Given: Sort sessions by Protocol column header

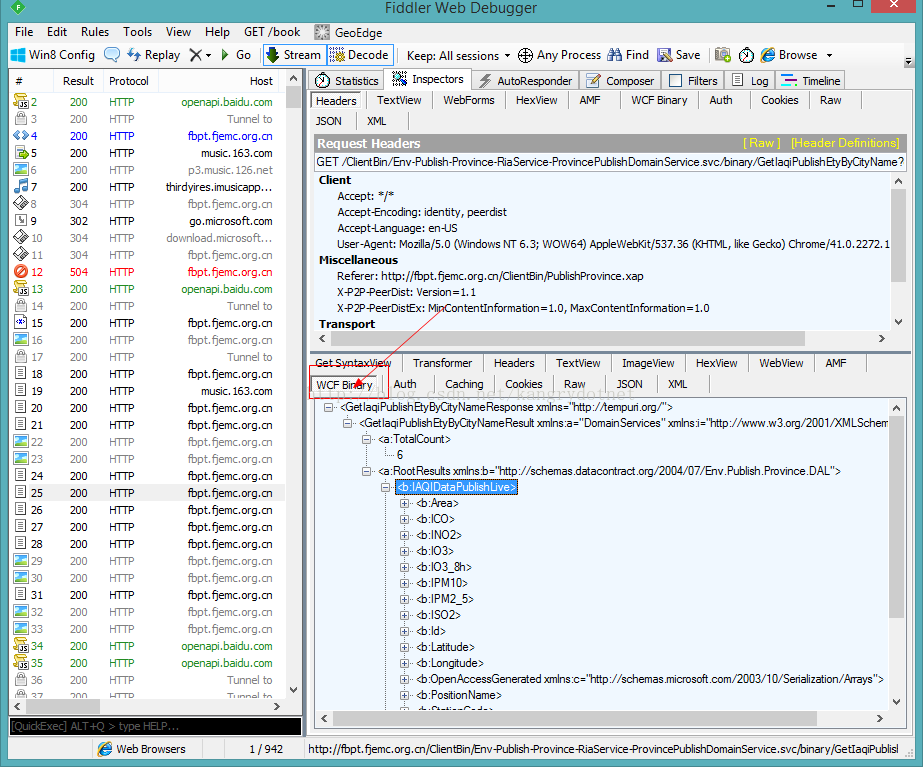Looking at the screenshot, I should [131, 81].
